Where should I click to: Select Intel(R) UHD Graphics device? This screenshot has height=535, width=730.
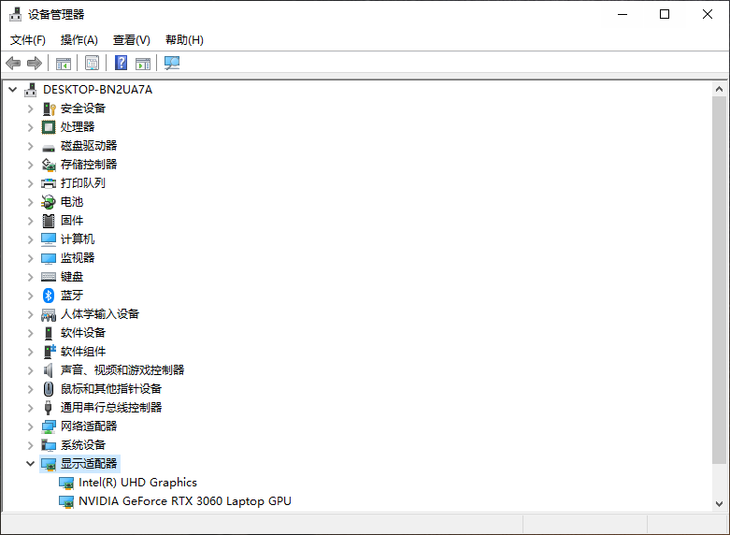(x=137, y=482)
